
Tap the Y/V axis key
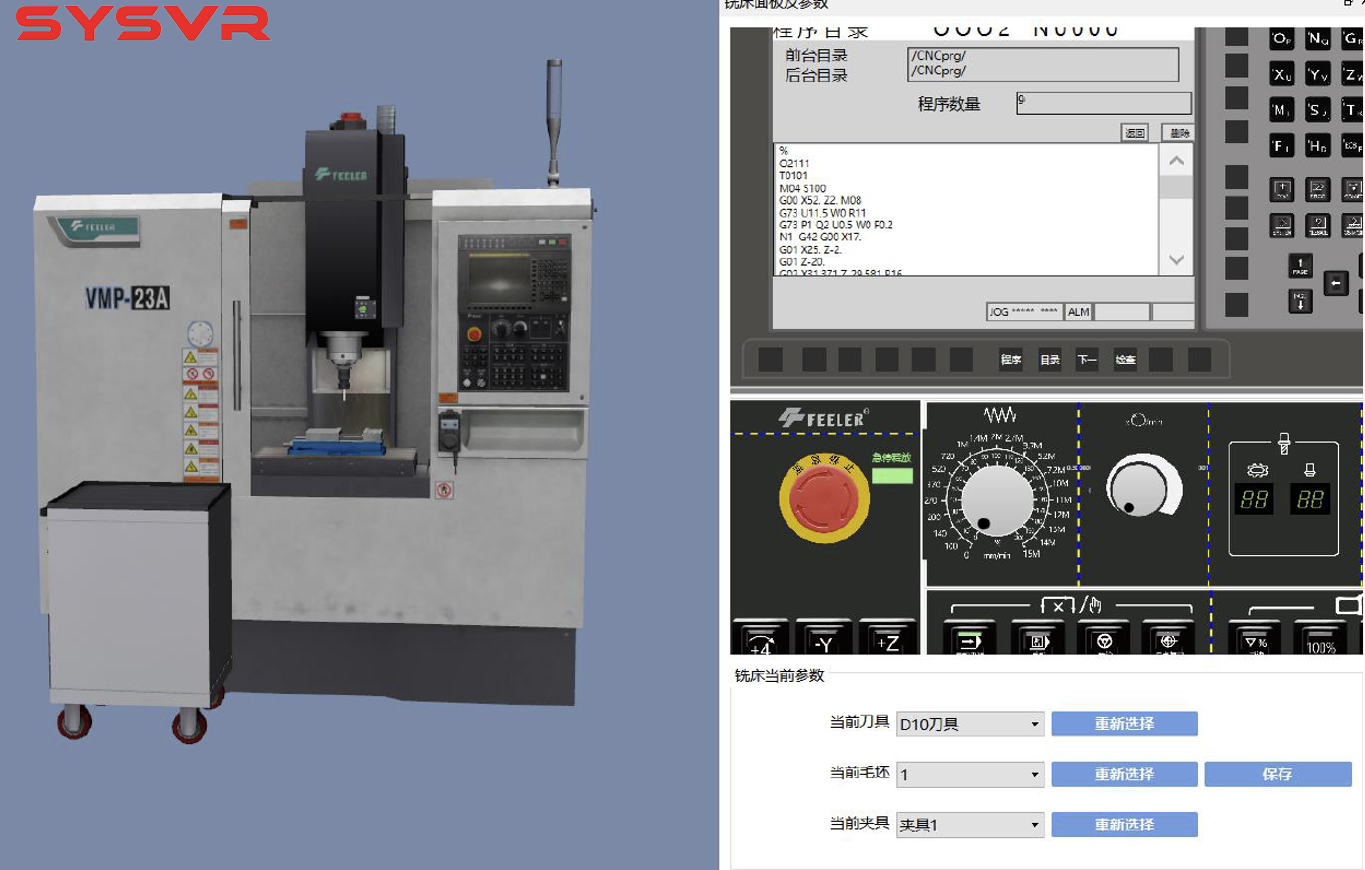[x=1319, y=75]
